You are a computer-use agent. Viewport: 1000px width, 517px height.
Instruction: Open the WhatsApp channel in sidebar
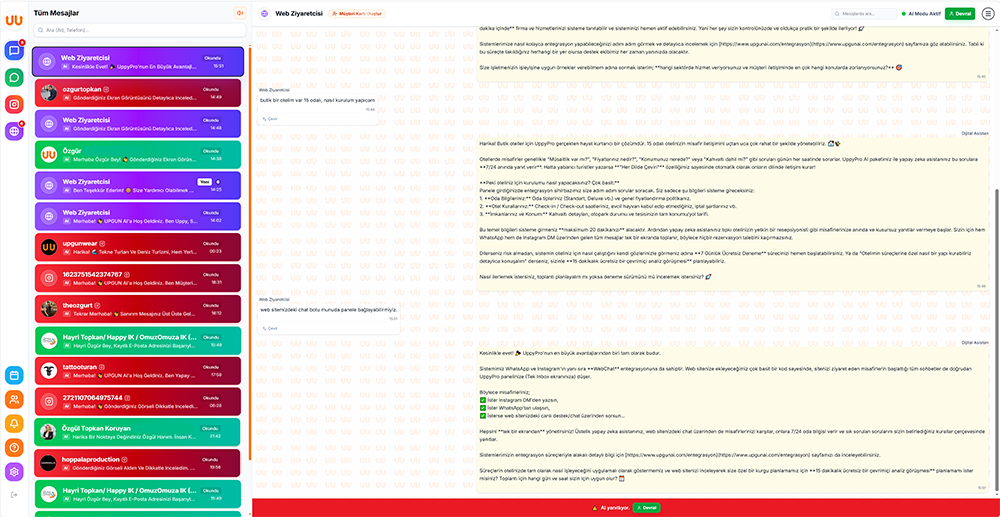click(x=14, y=77)
